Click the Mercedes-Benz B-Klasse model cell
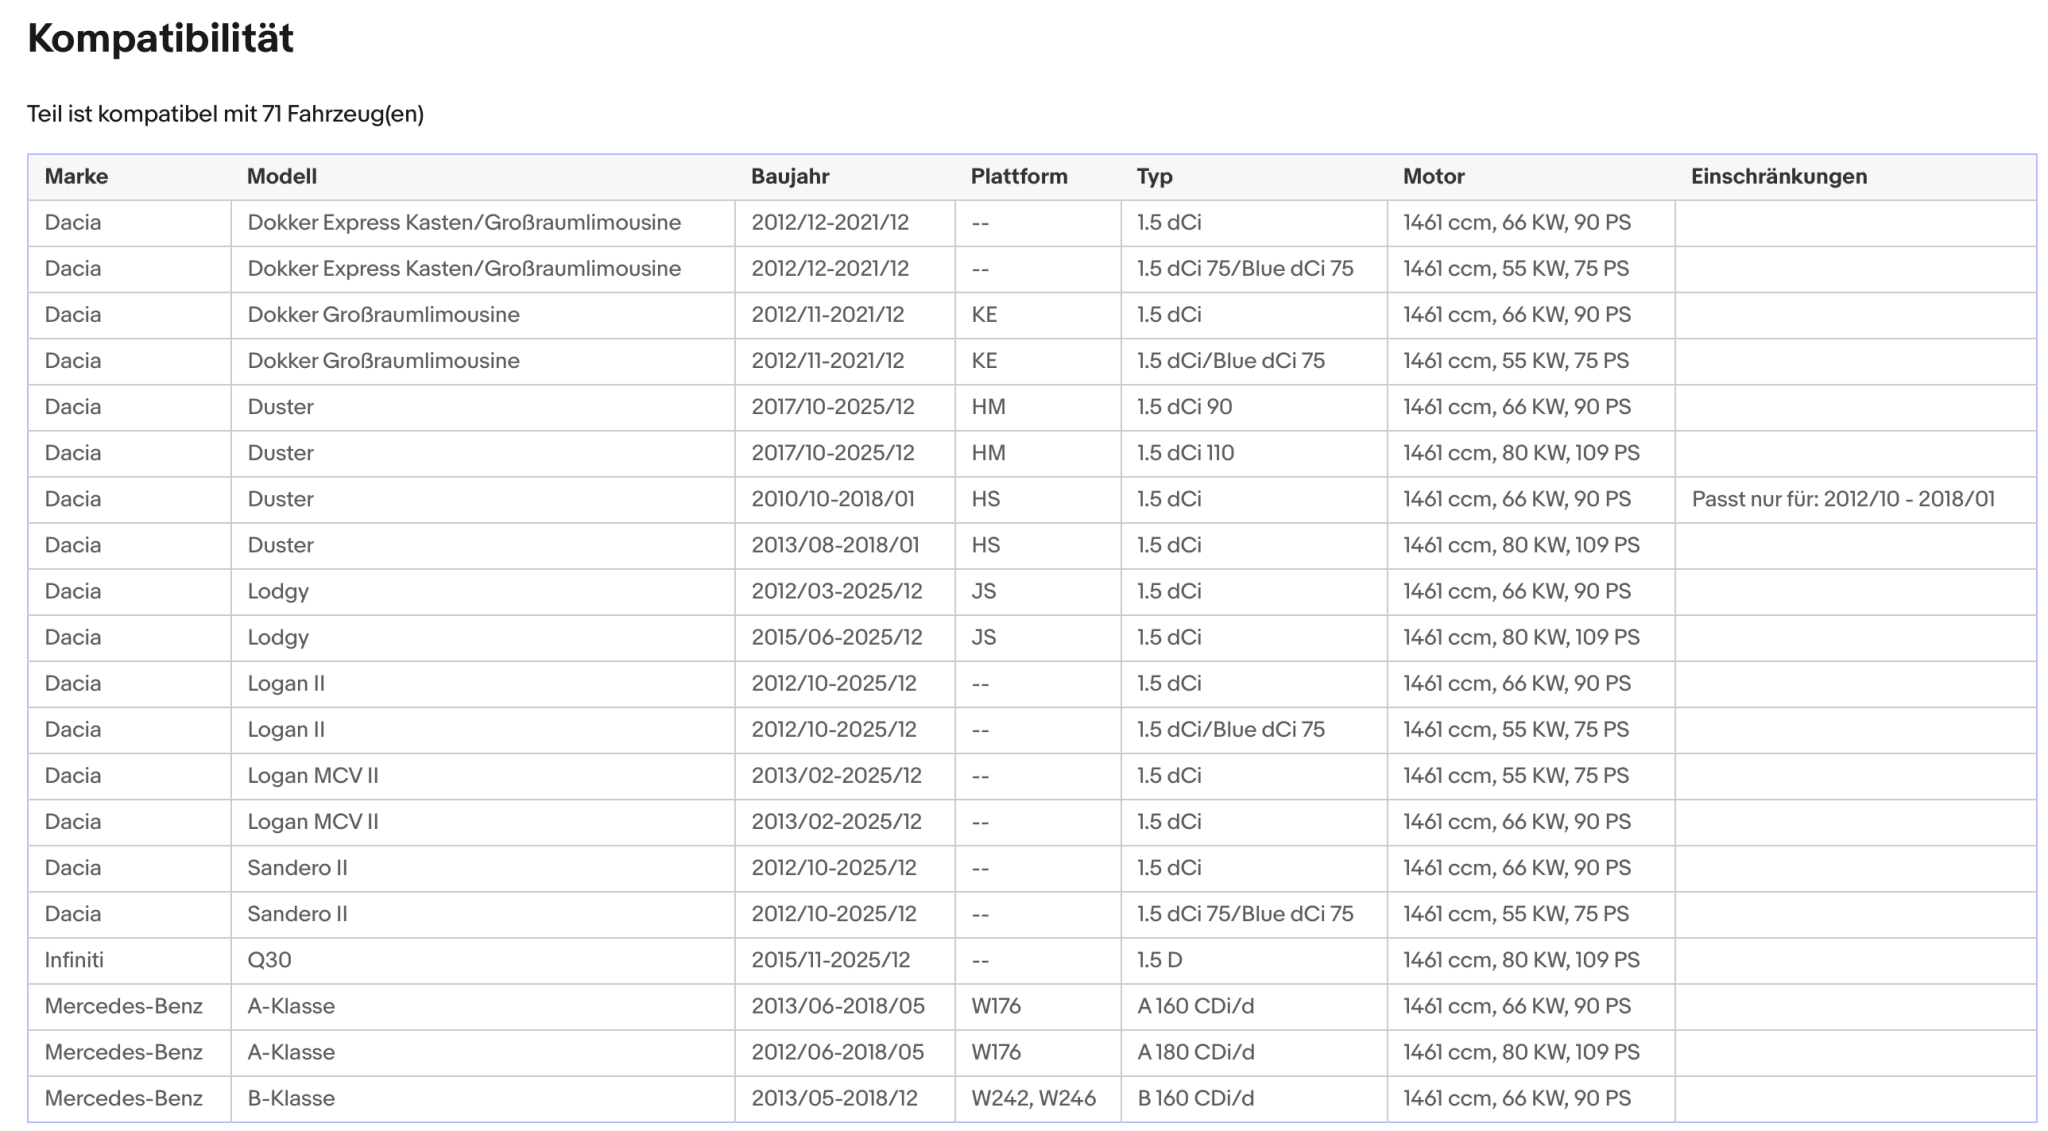The height and width of the screenshot is (1131, 2048). [x=291, y=1098]
